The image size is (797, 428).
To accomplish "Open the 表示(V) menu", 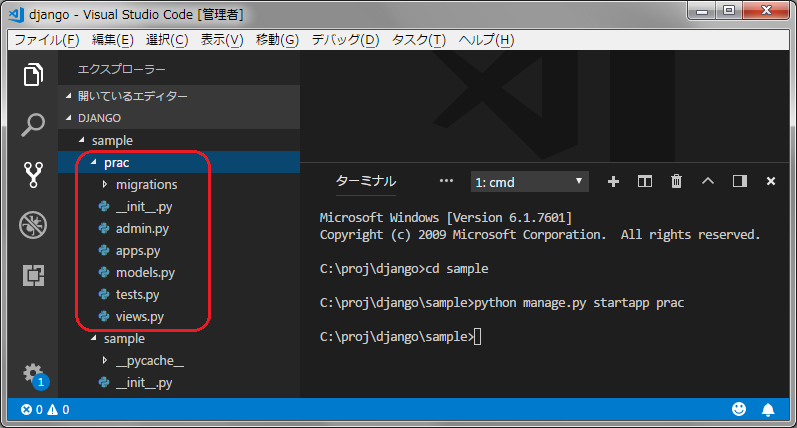I will click(x=222, y=40).
